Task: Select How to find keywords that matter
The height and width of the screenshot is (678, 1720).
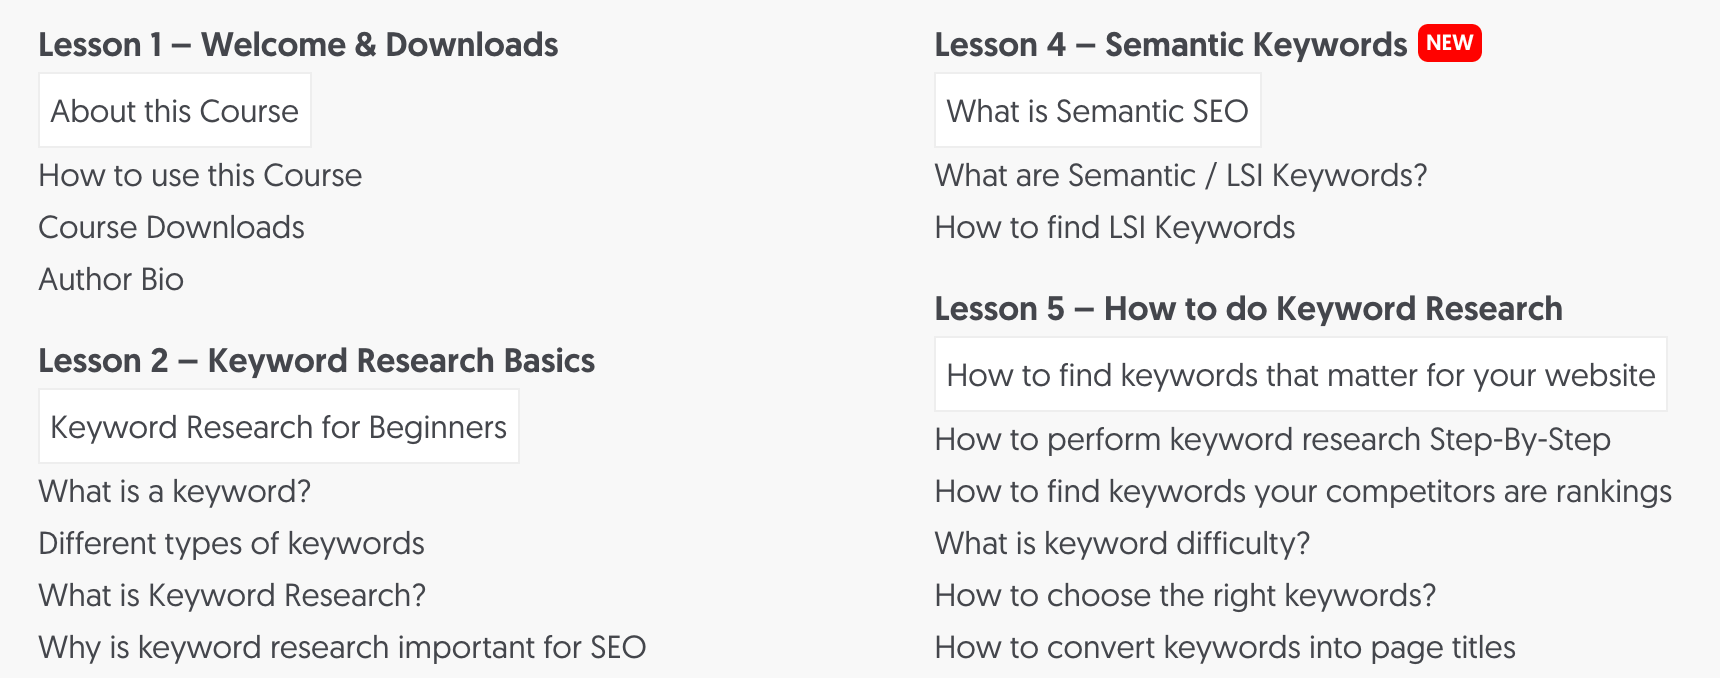Action: pyautogui.click(x=1300, y=375)
